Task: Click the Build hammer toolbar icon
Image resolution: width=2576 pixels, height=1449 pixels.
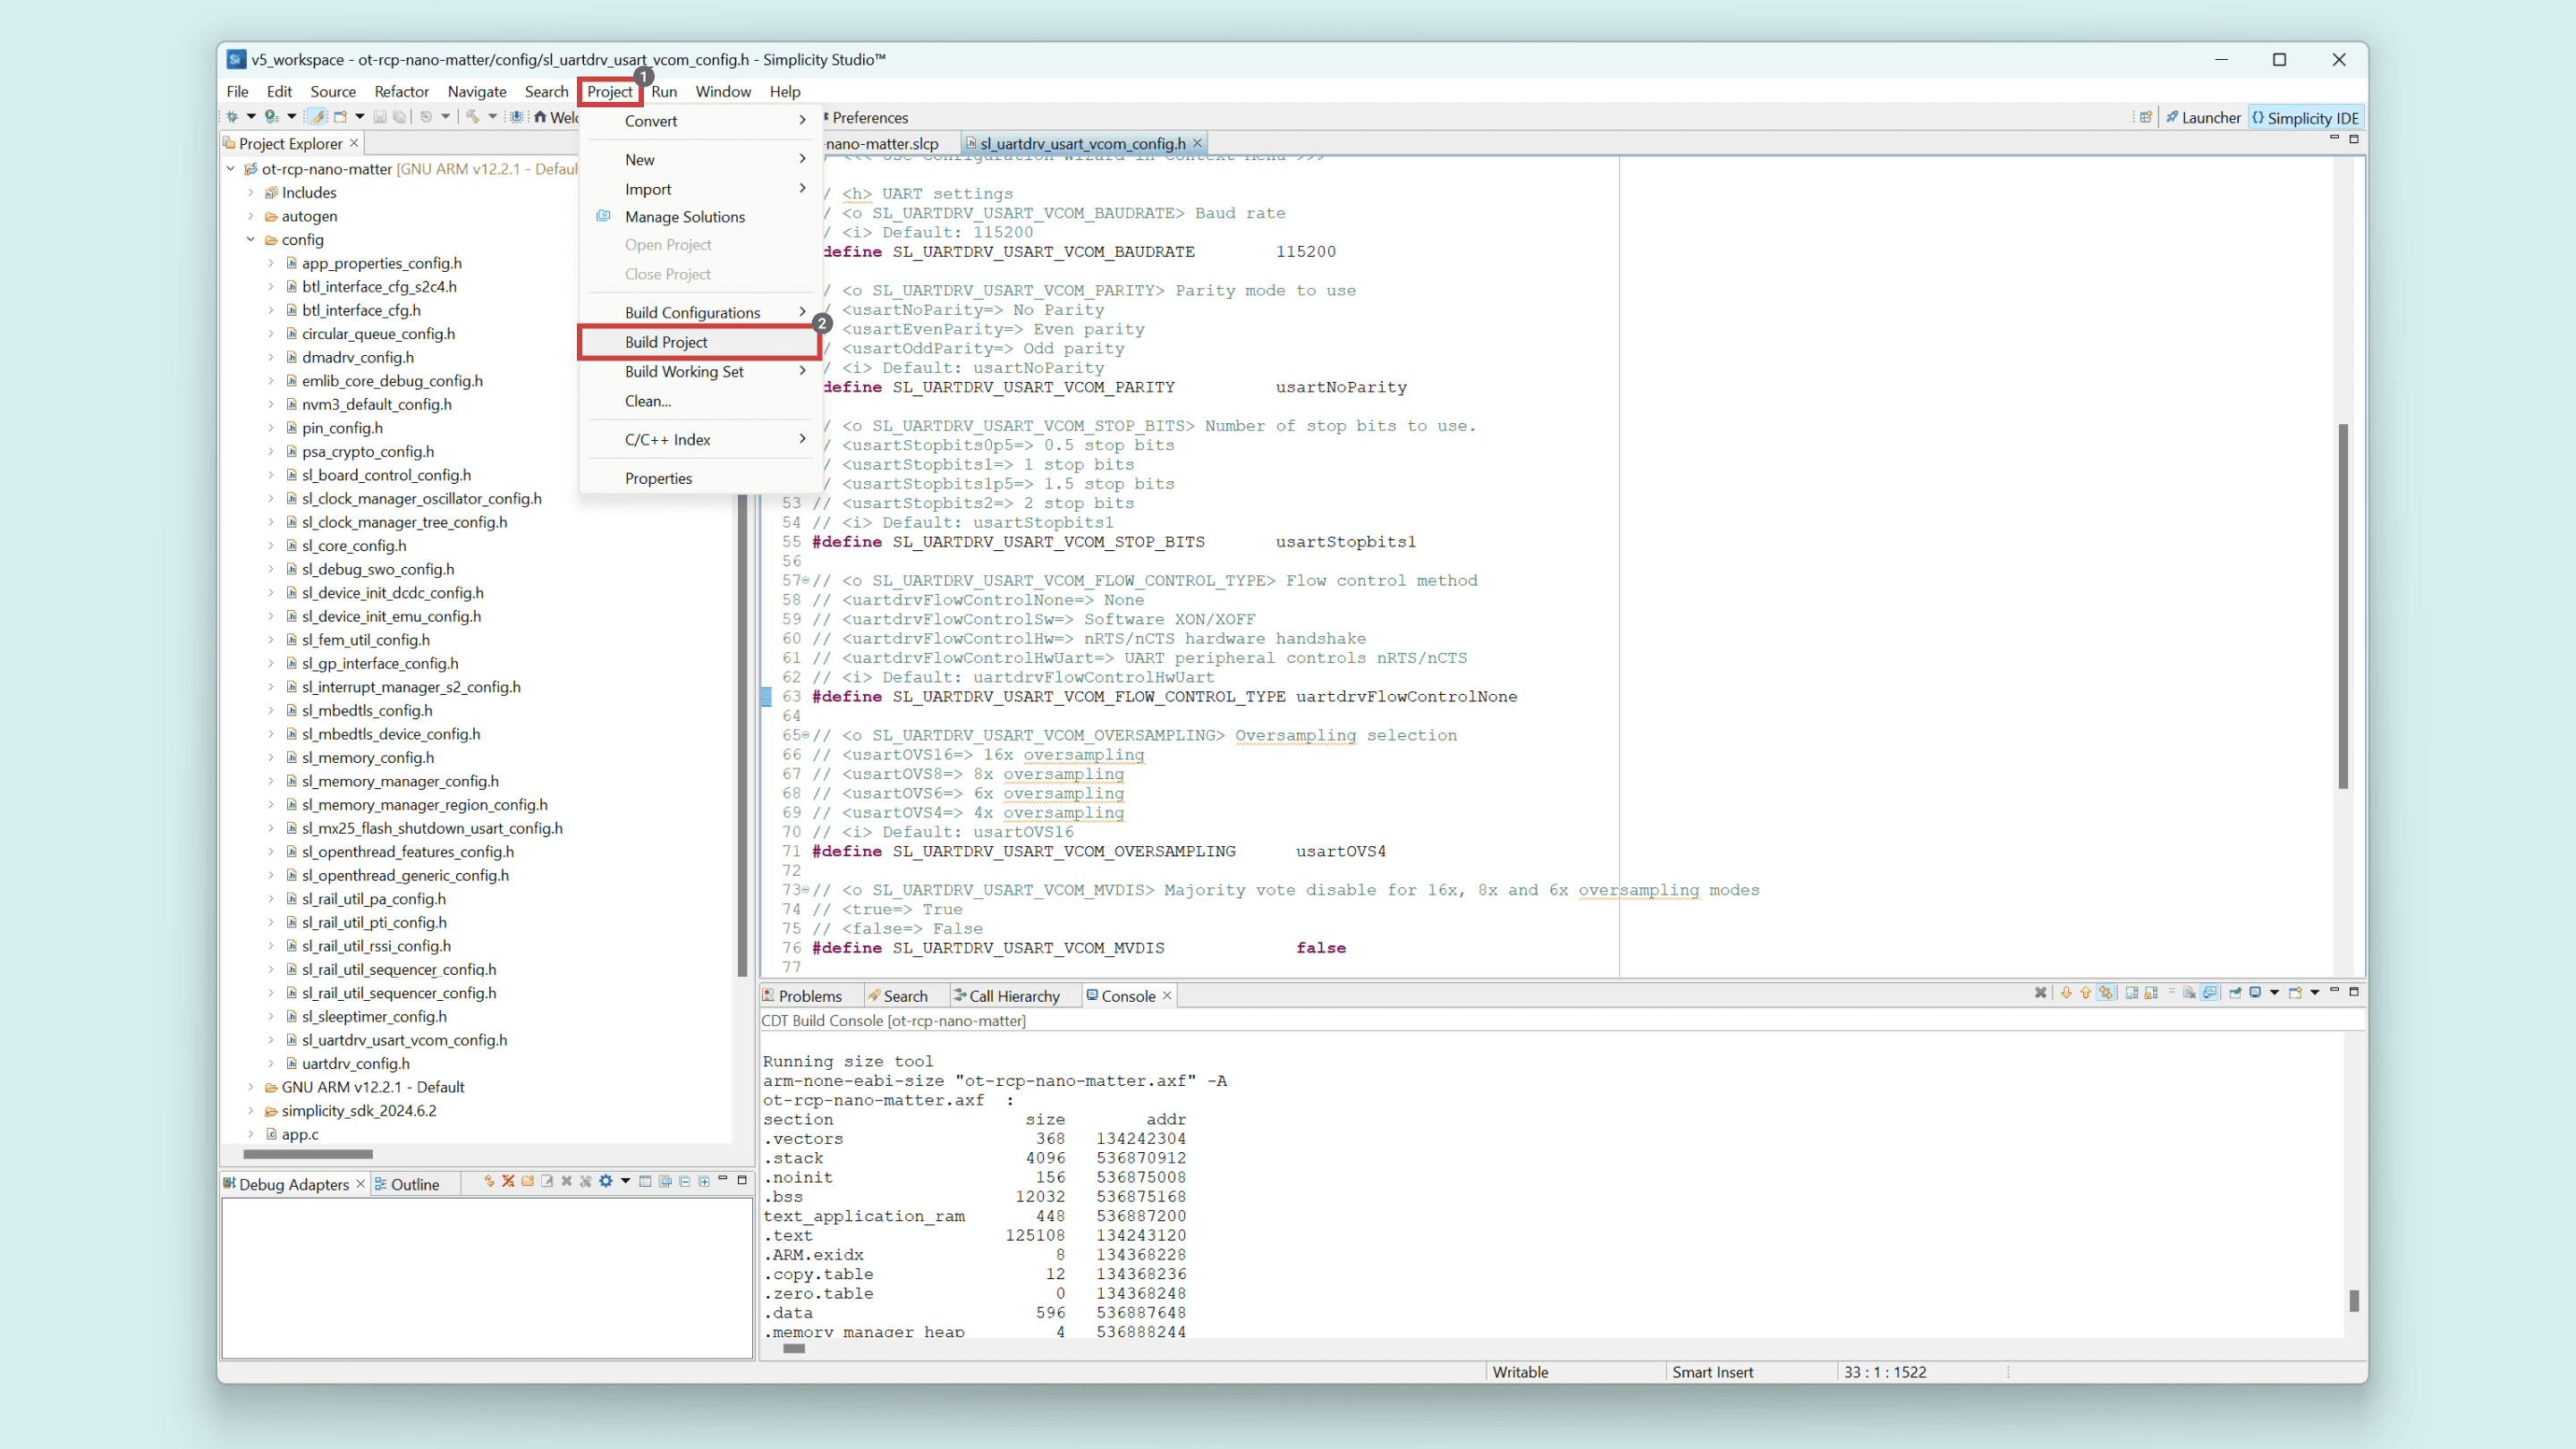Action: (472, 117)
